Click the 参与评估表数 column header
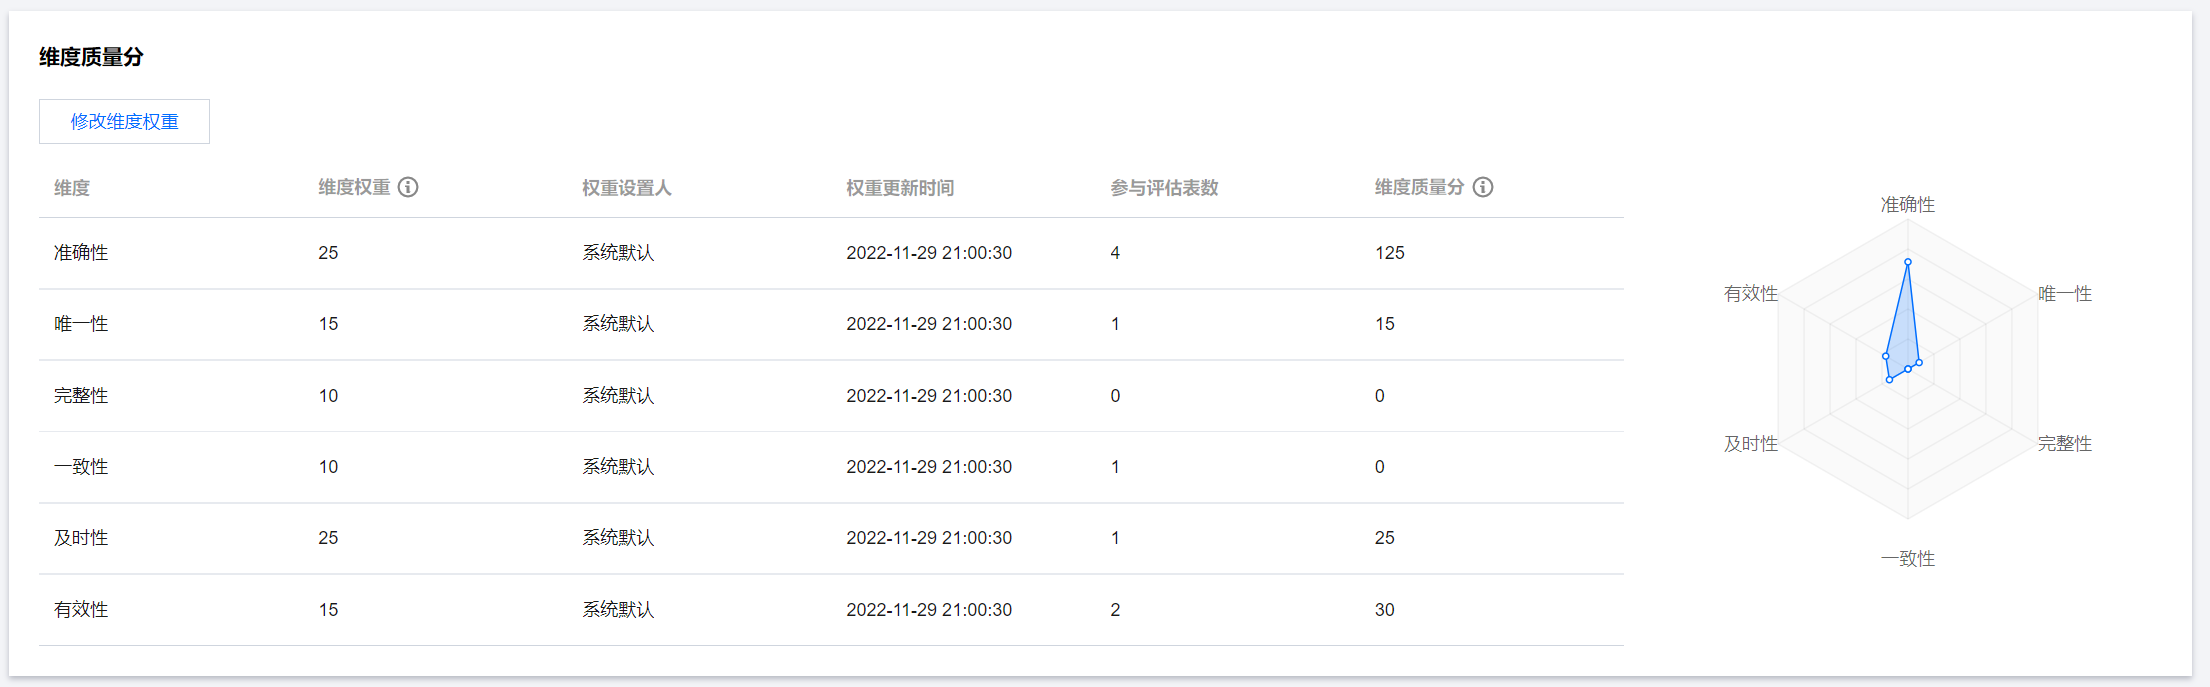Screen dimensions: 2210x687 coord(1164,188)
